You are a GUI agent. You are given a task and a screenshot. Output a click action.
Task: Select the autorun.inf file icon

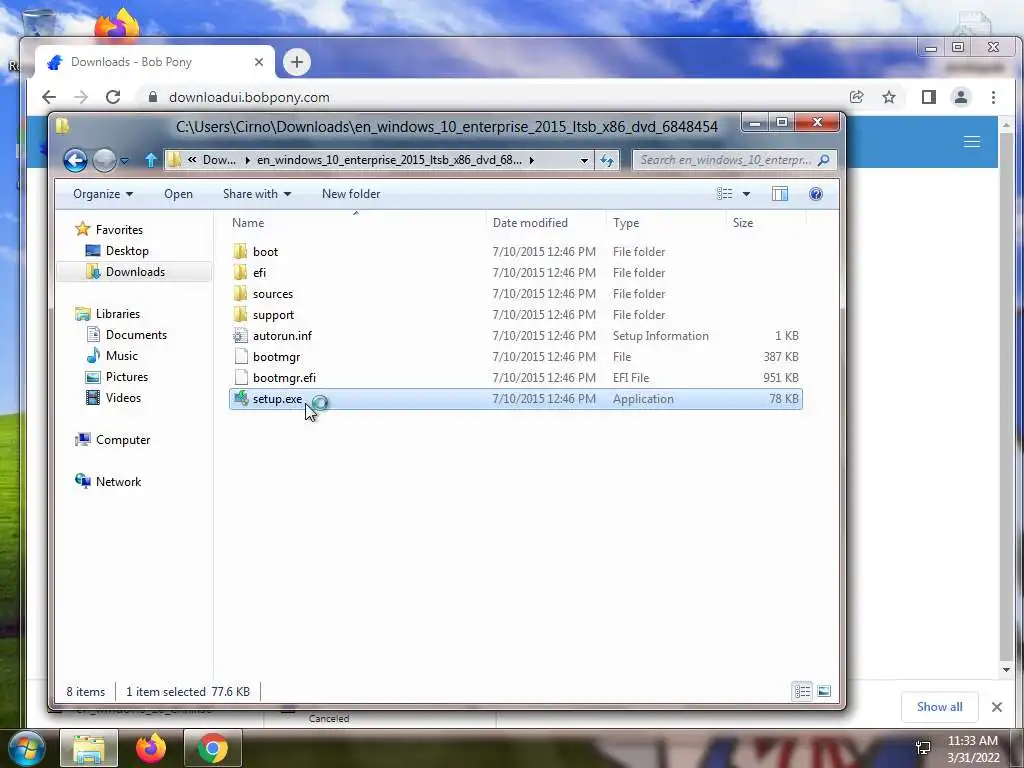click(x=240, y=336)
